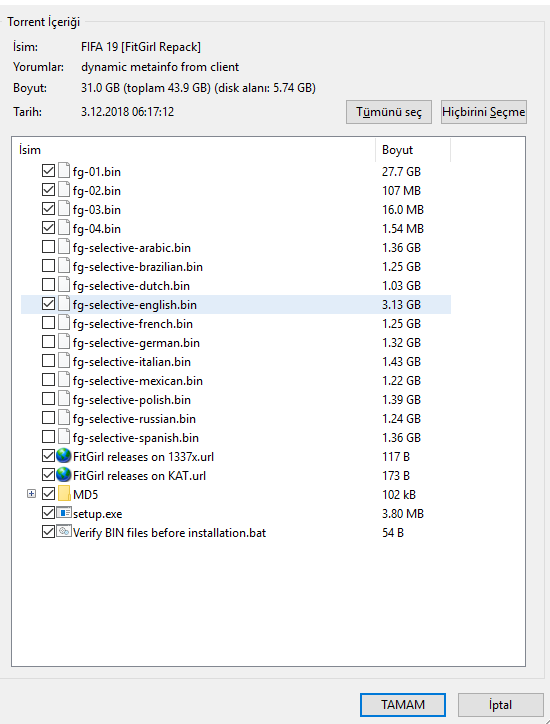Cancel the dialog with İptal
This screenshot has width=550, height=724.
tap(501, 705)
